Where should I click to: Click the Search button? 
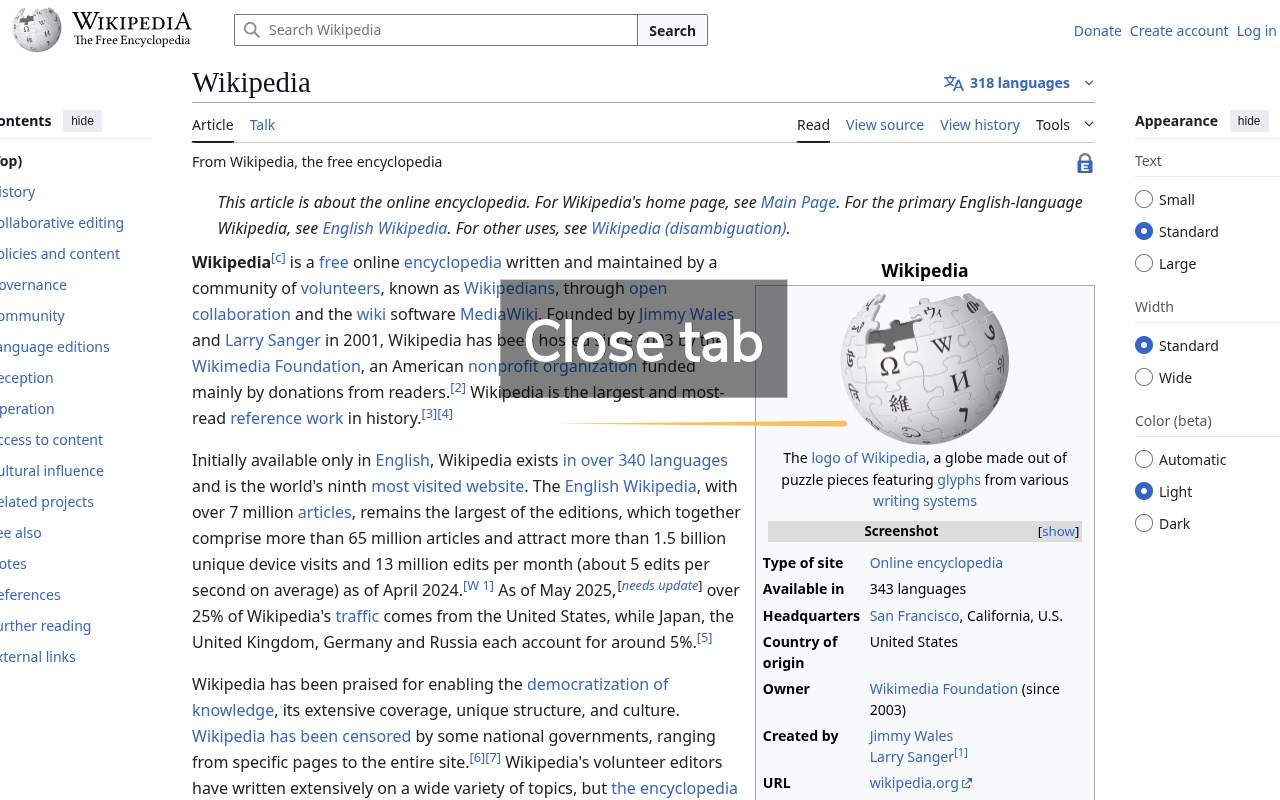[672, 30]
